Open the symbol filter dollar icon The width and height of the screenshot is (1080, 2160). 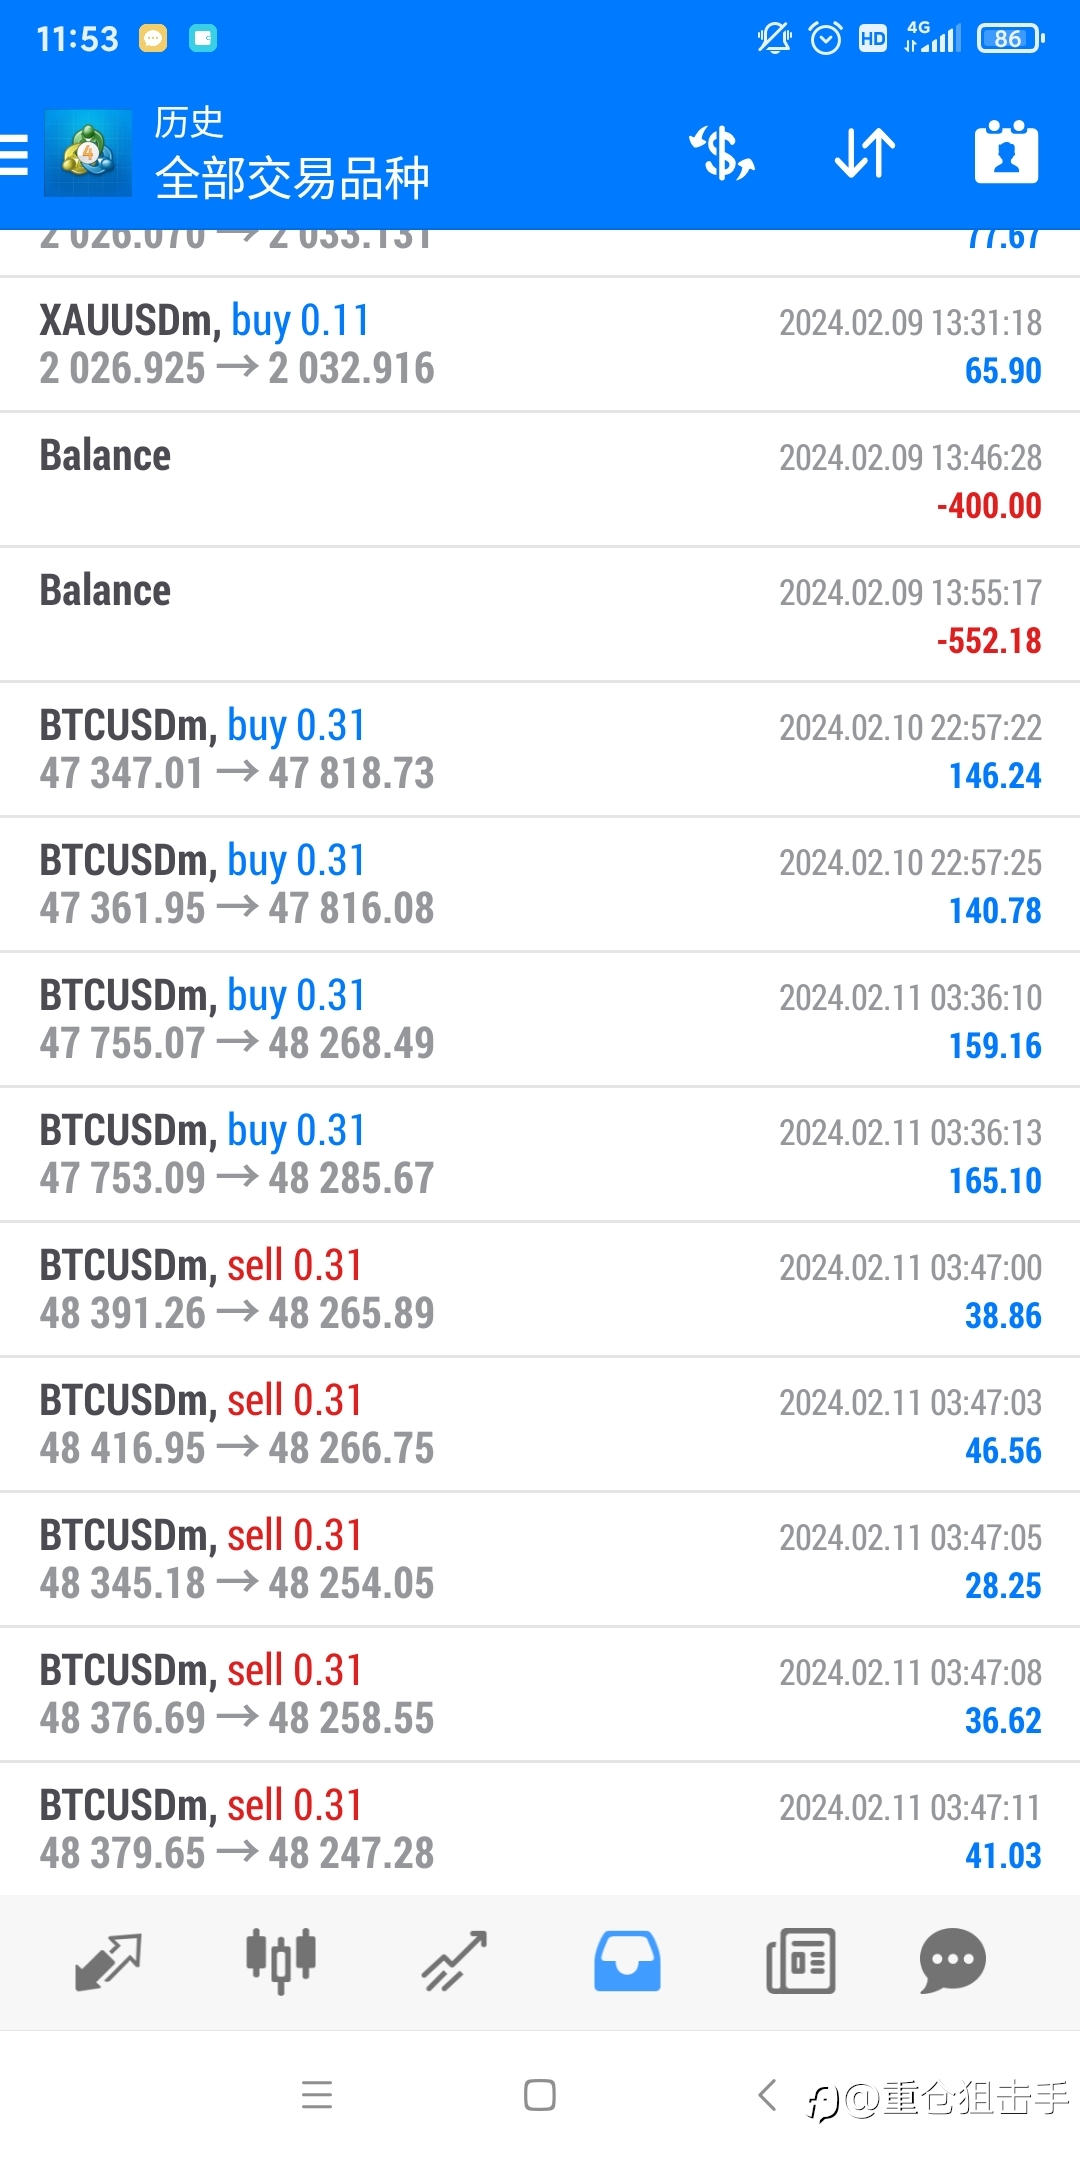(x=721, y=153)
